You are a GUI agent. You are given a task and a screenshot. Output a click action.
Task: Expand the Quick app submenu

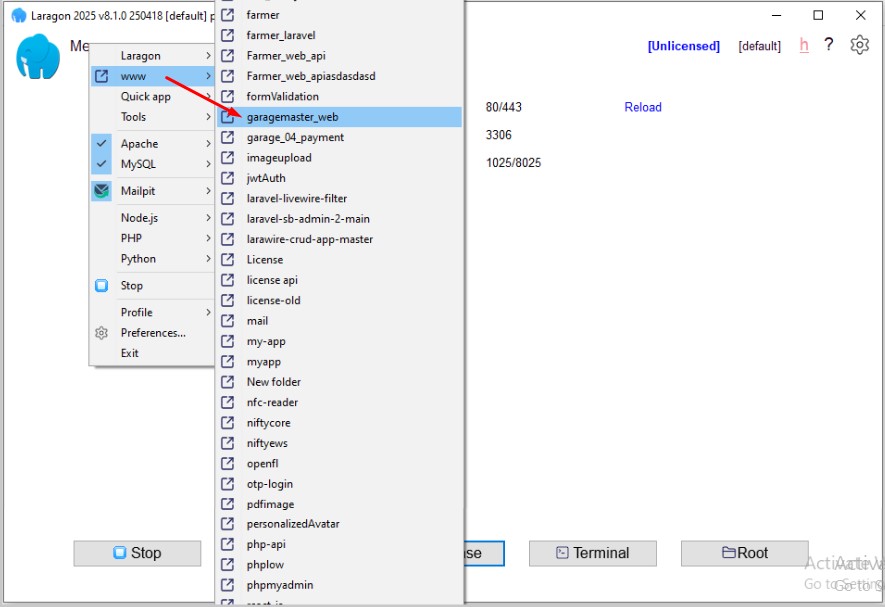[152, 96]
